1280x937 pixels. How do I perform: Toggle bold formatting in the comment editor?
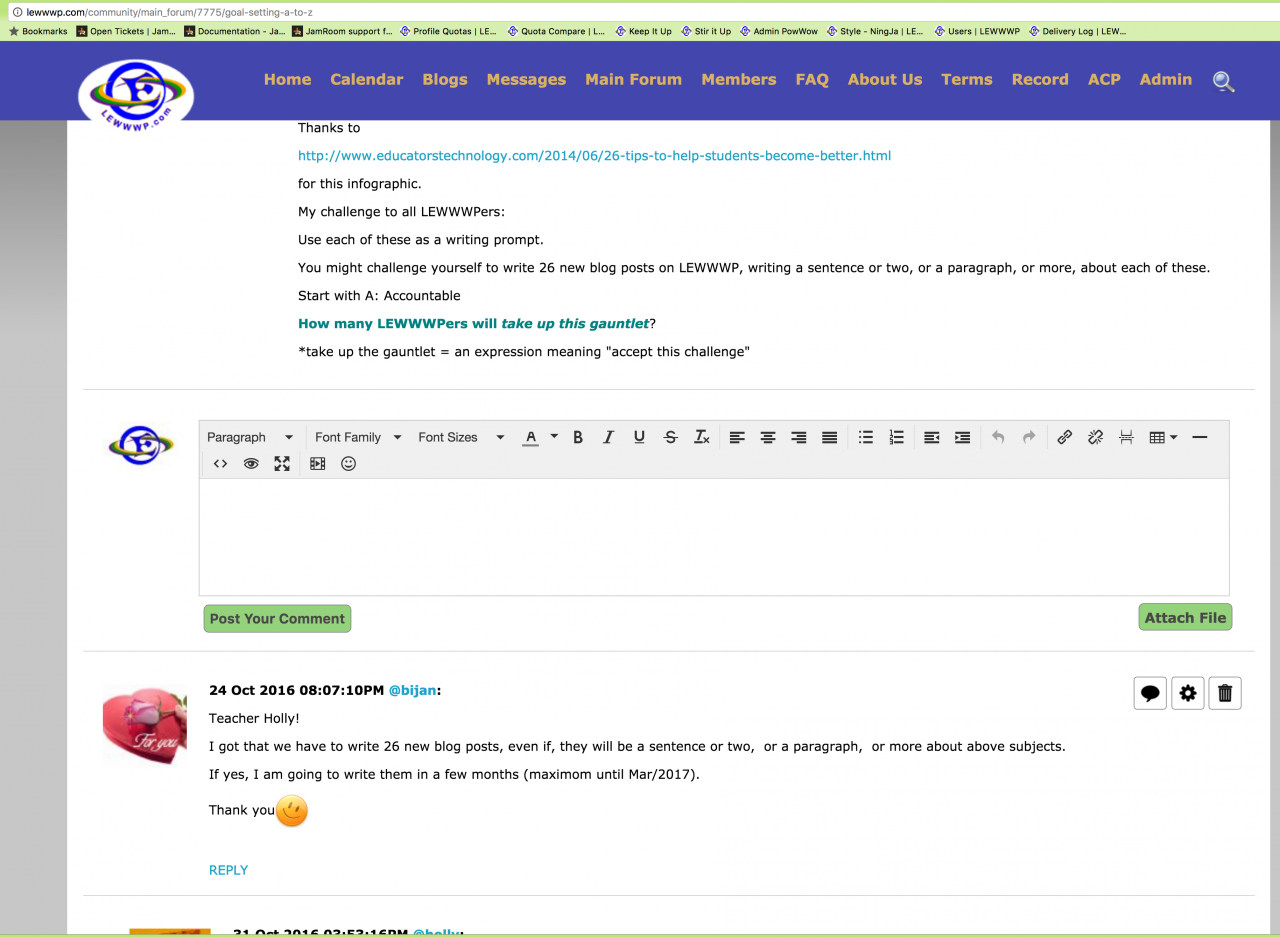tap(578, 437)
